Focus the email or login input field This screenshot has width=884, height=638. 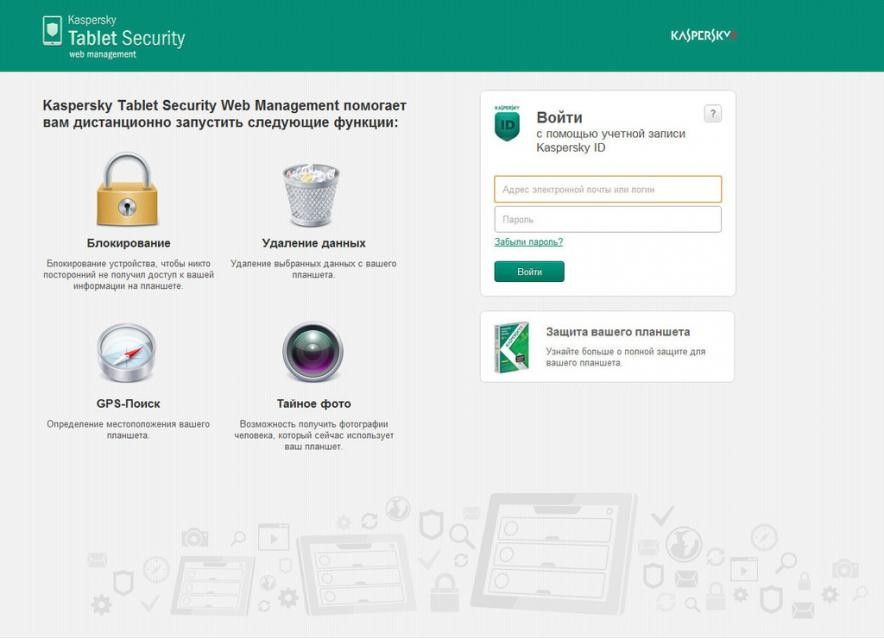click(607, 189)
